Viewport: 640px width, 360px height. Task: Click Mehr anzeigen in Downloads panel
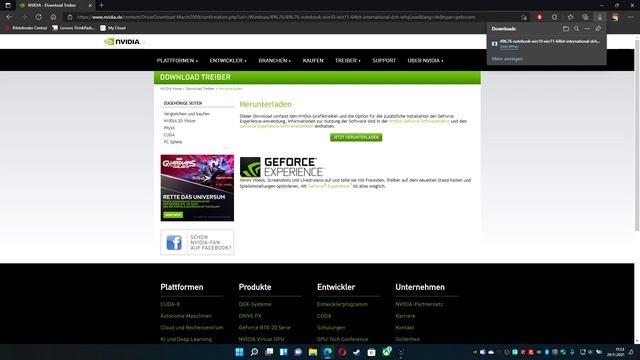(x=507, y=59)
